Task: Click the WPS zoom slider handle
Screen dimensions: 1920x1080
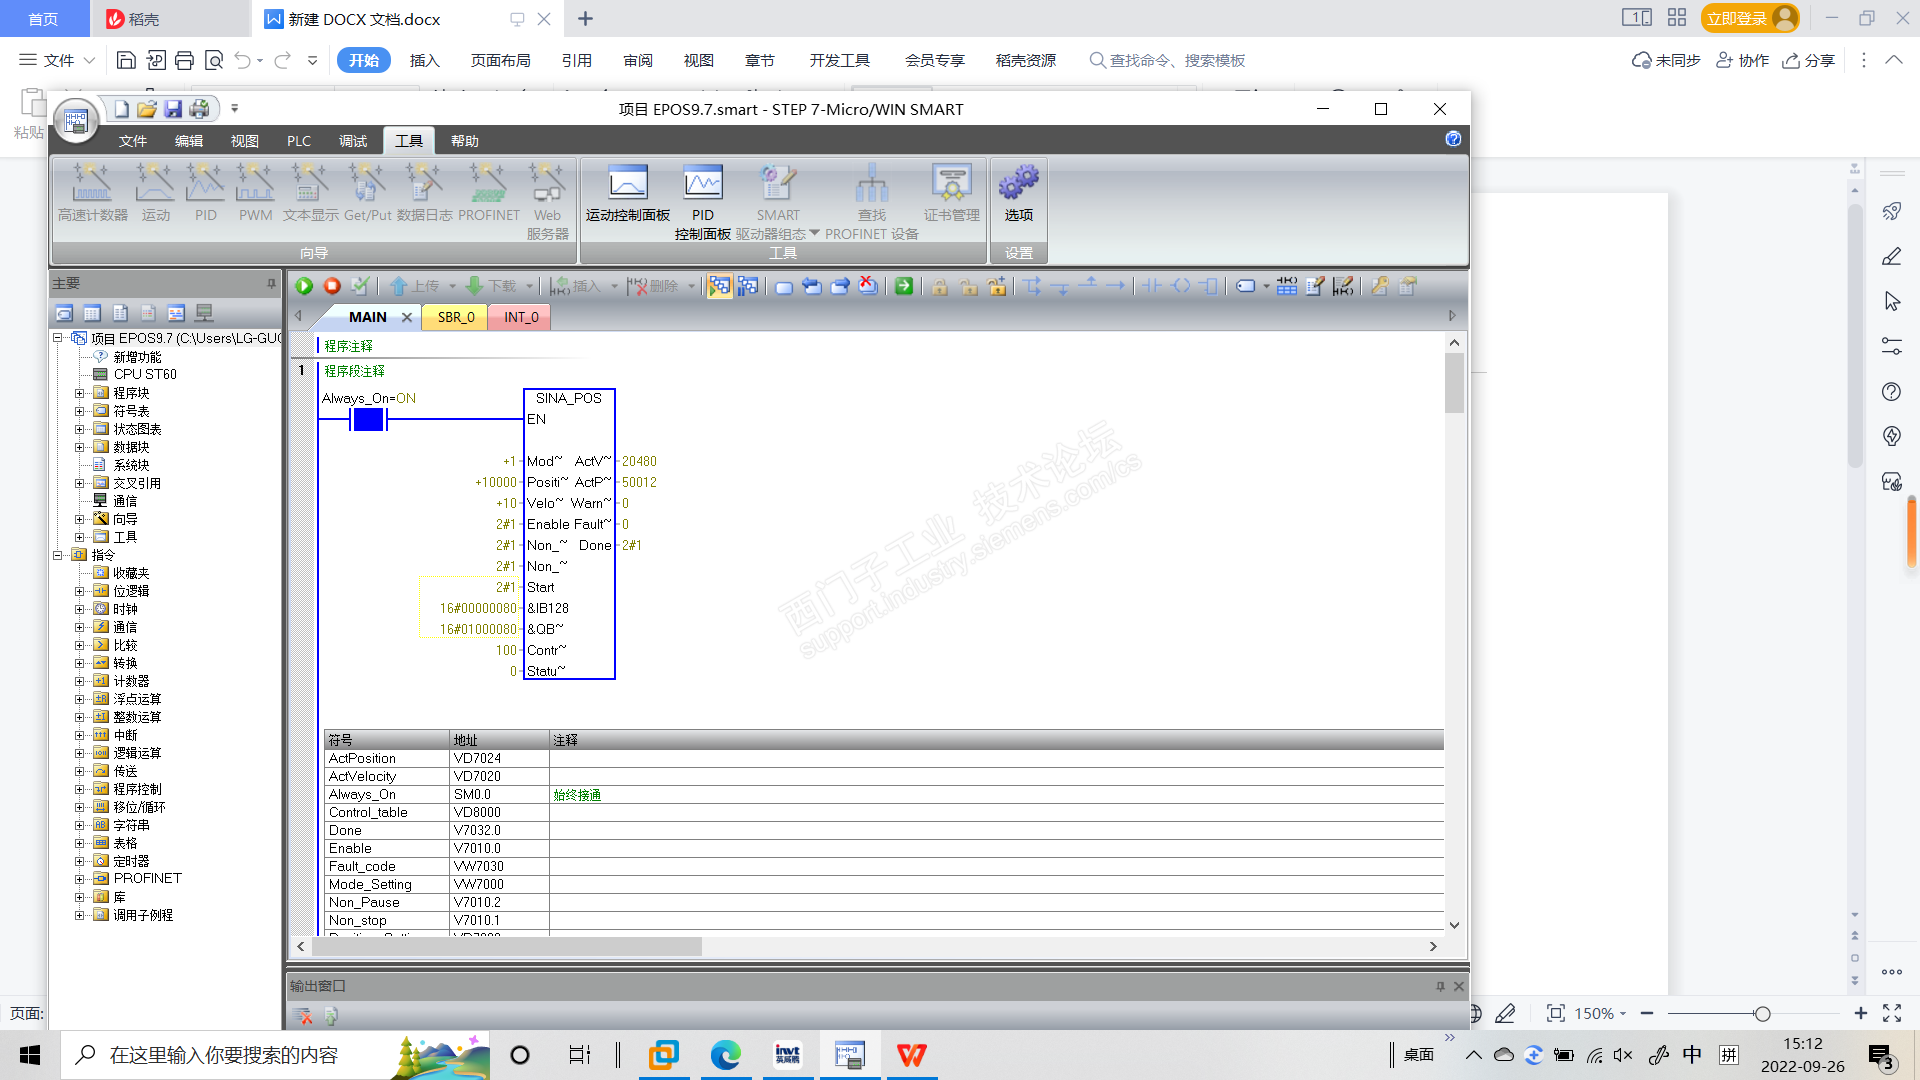Action: click(x=1762, y=1014)
